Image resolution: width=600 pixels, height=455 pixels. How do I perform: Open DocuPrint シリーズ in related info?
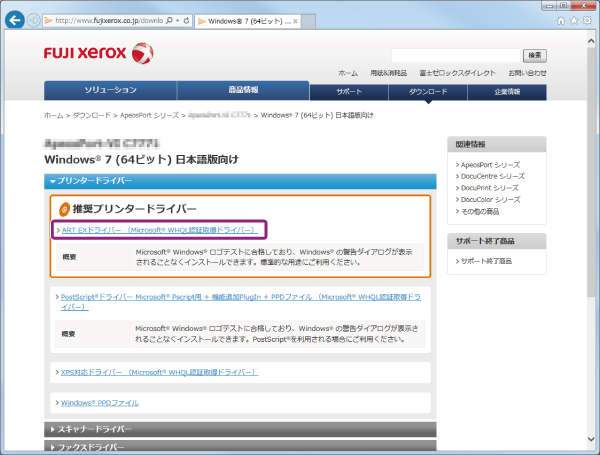coord(490,187)
